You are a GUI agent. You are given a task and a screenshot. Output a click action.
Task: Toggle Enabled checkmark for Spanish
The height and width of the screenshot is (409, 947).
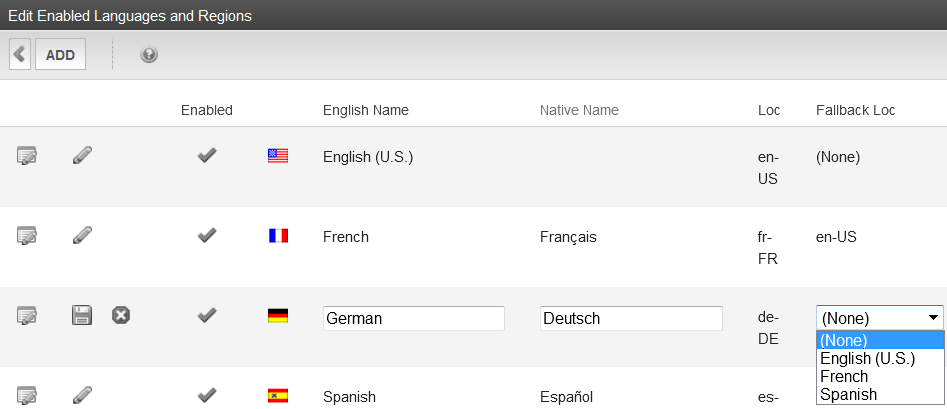coord(207,395)
